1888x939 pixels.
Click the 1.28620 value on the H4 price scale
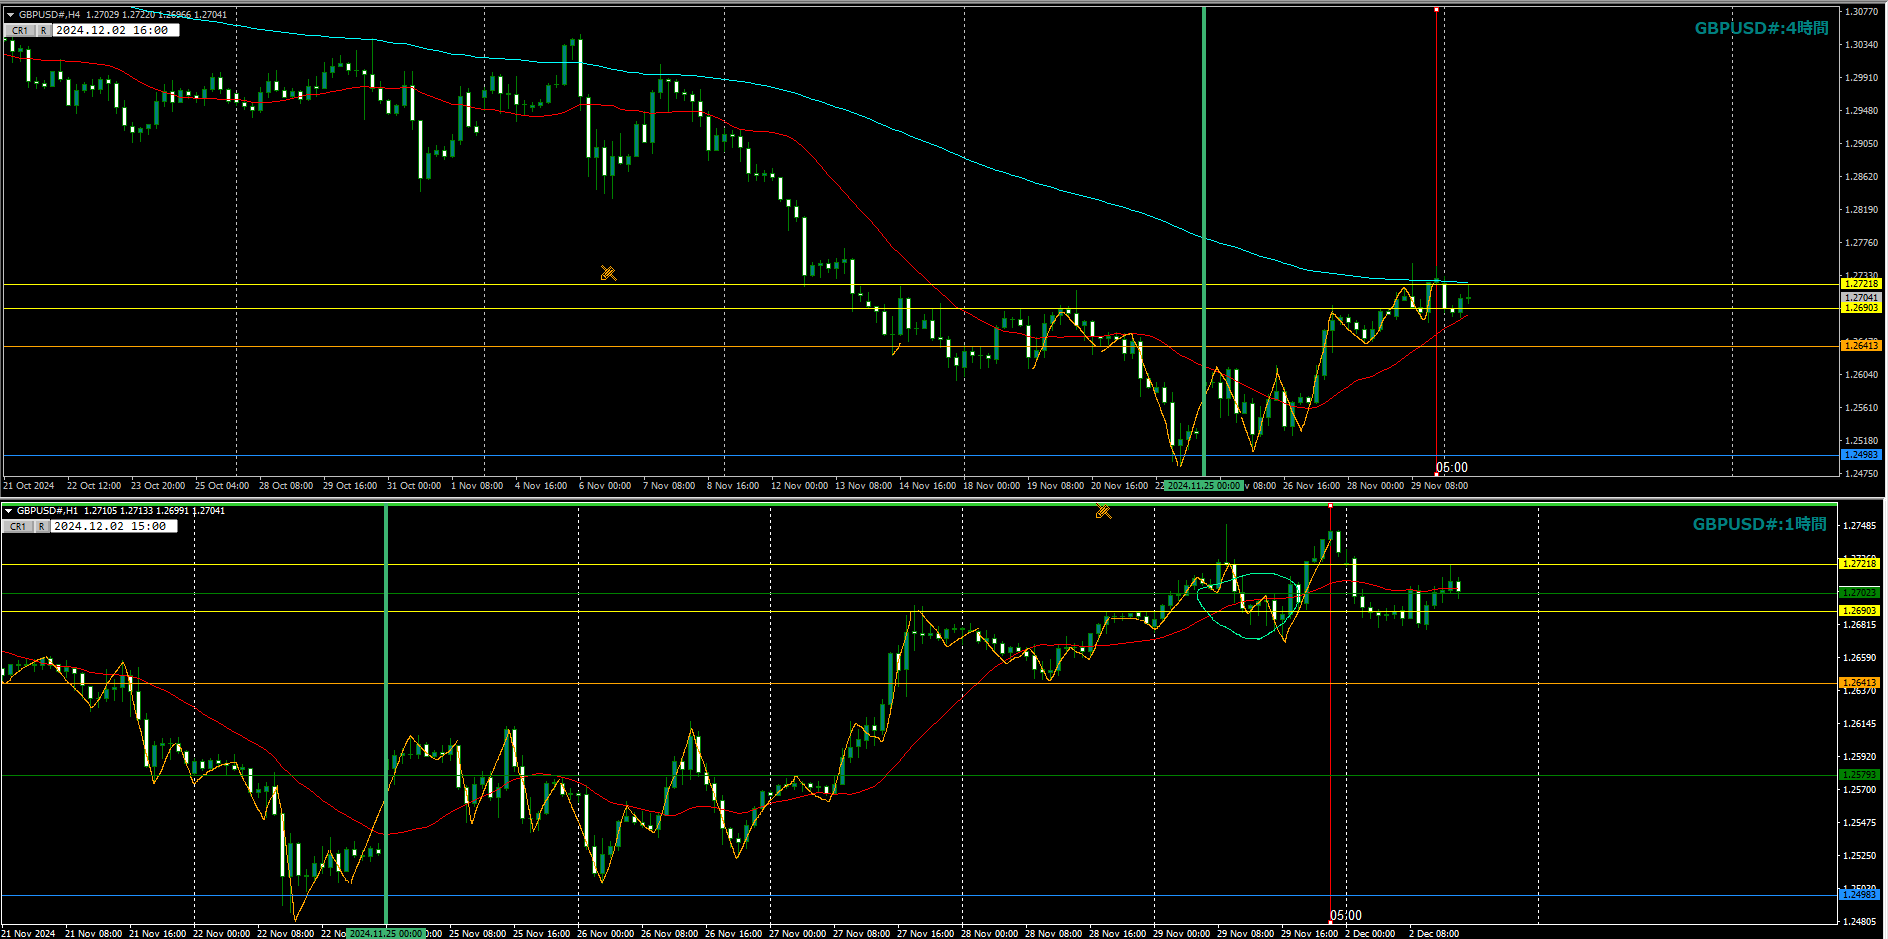[x=1861, y=177]
